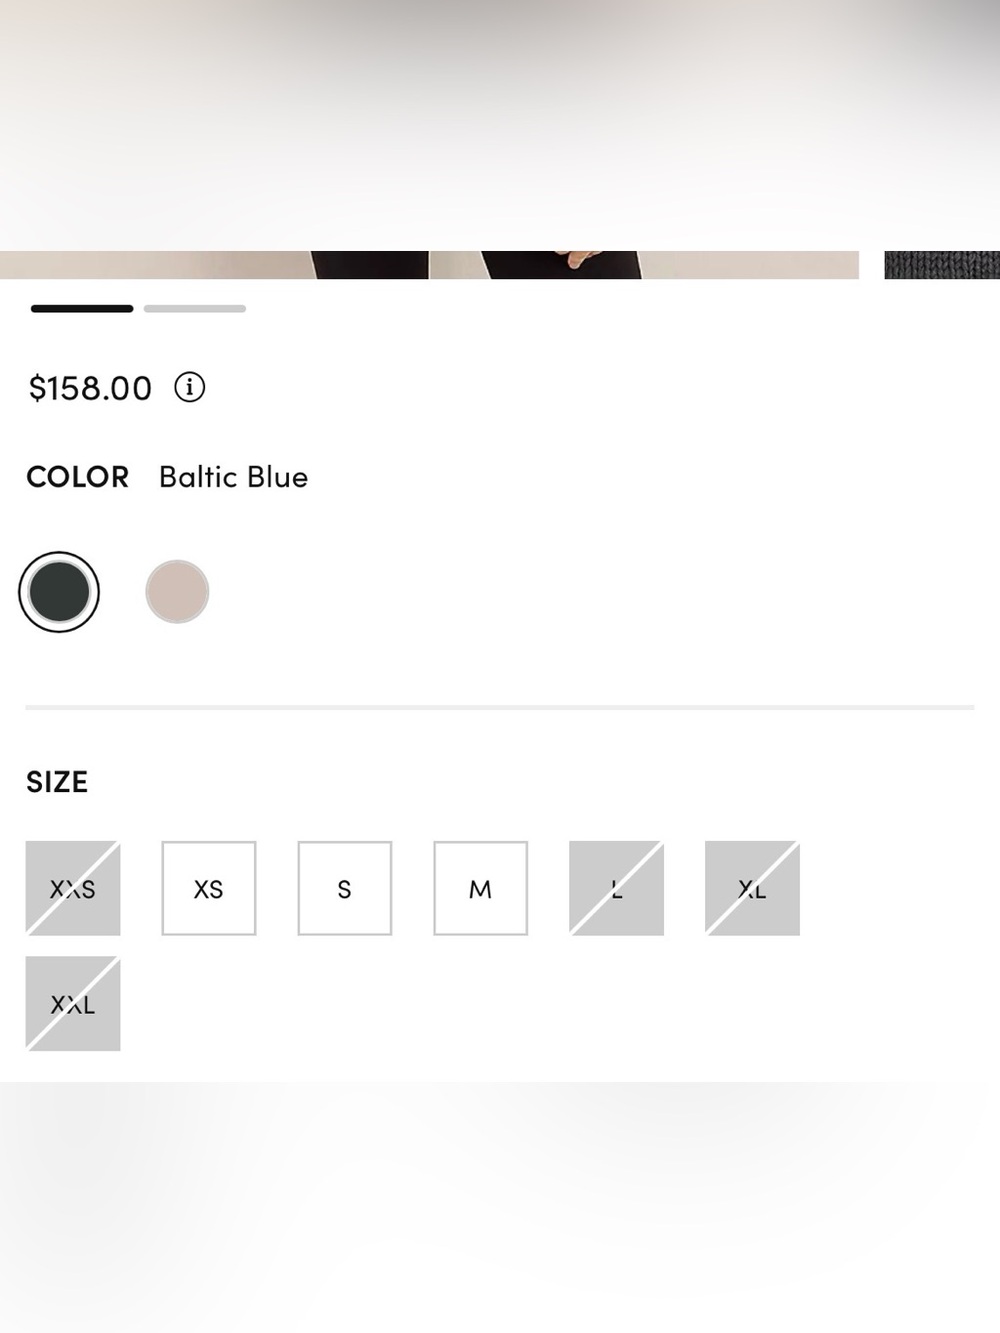The width and height of the screenshot is (1000, 1333).
Task: Select size S
Action: (345, 888)
